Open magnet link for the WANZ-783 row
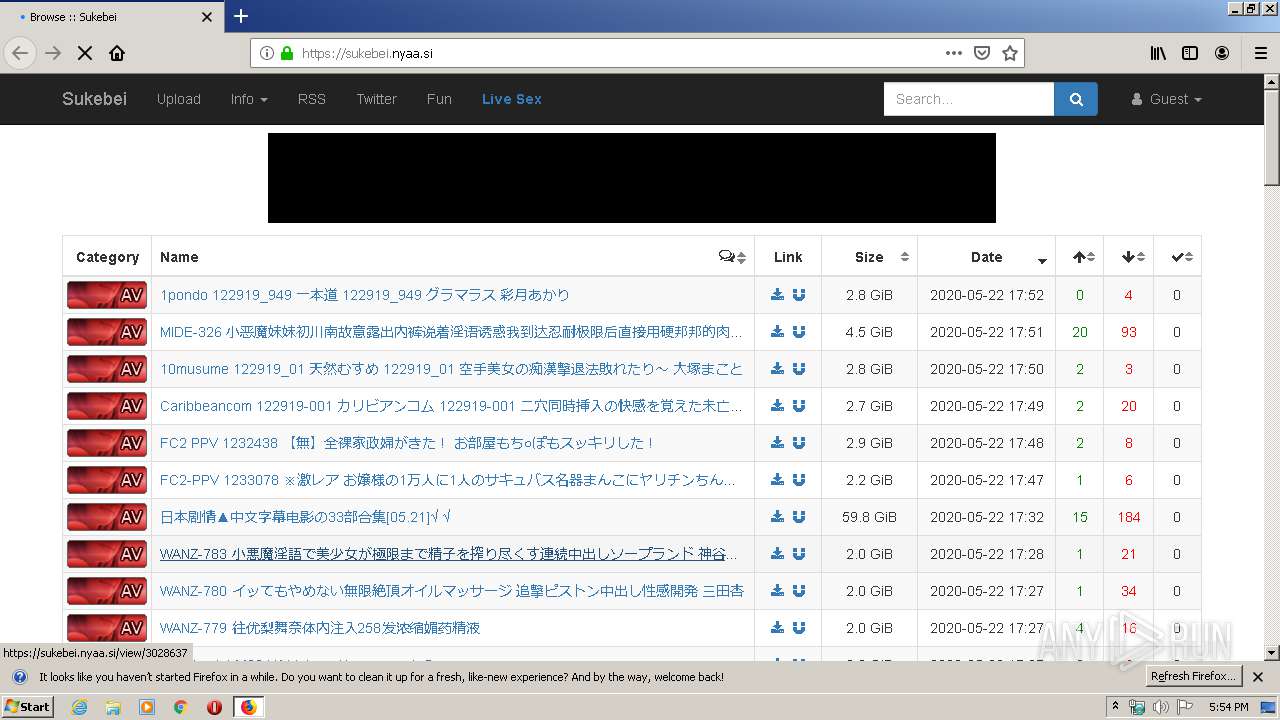Viewport: 1280px width, 720px height. [x=799, y=554]
